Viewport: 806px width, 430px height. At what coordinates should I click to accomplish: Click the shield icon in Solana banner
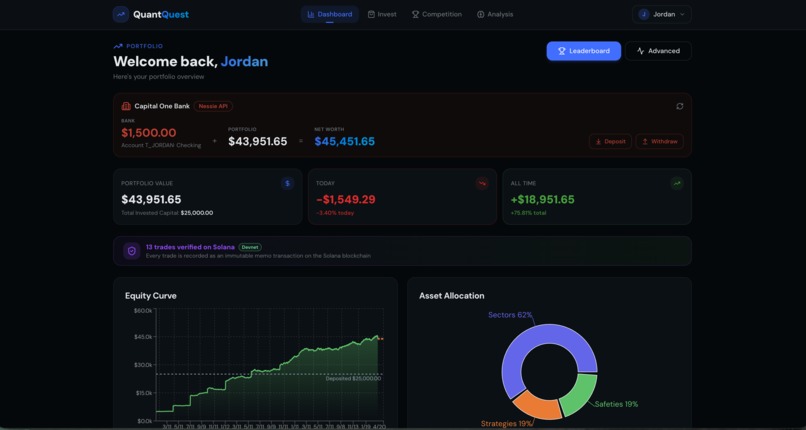click(x=132, y=251)
